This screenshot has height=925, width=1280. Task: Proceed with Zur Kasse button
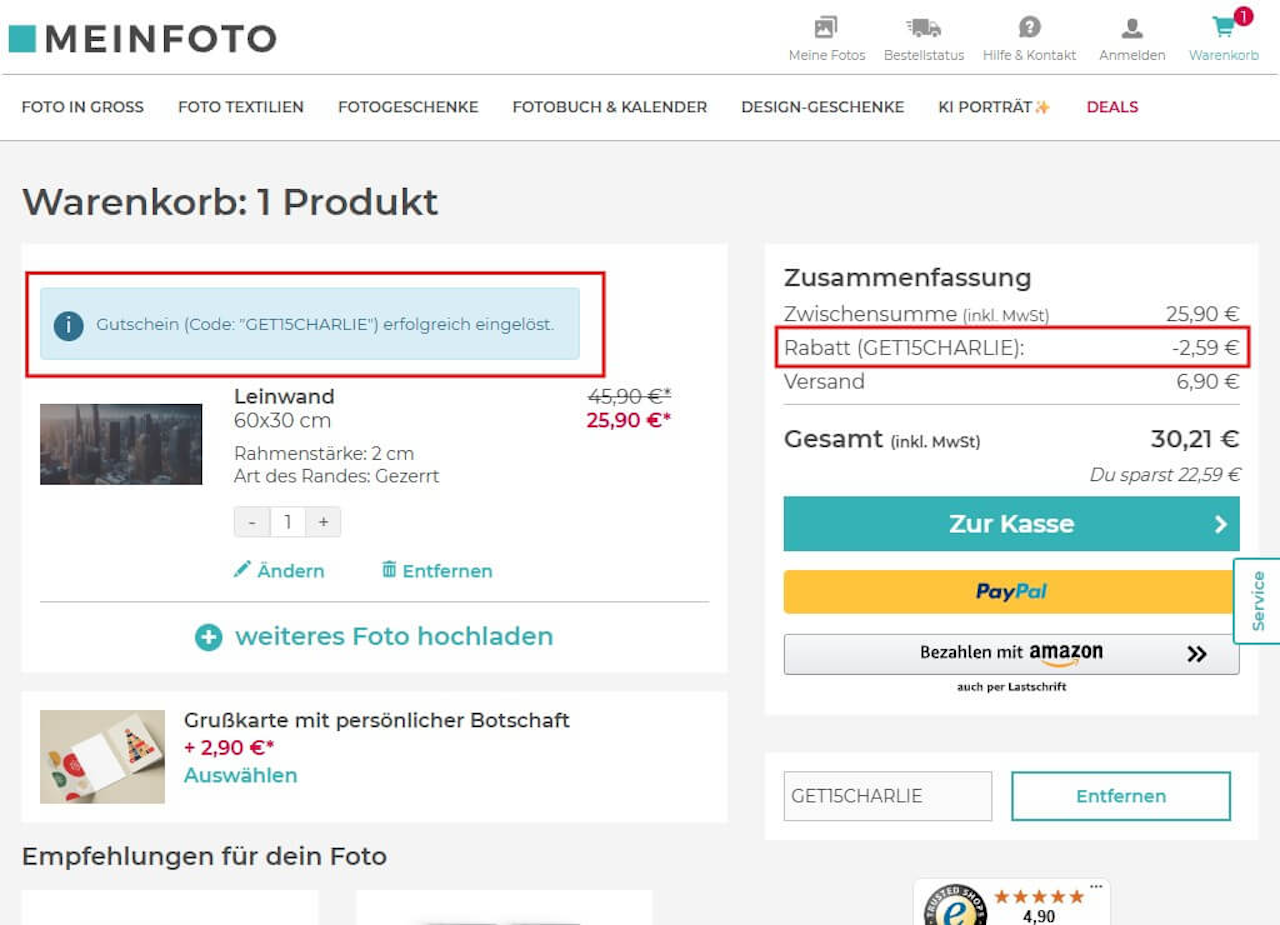click(x=1011, y=524)
